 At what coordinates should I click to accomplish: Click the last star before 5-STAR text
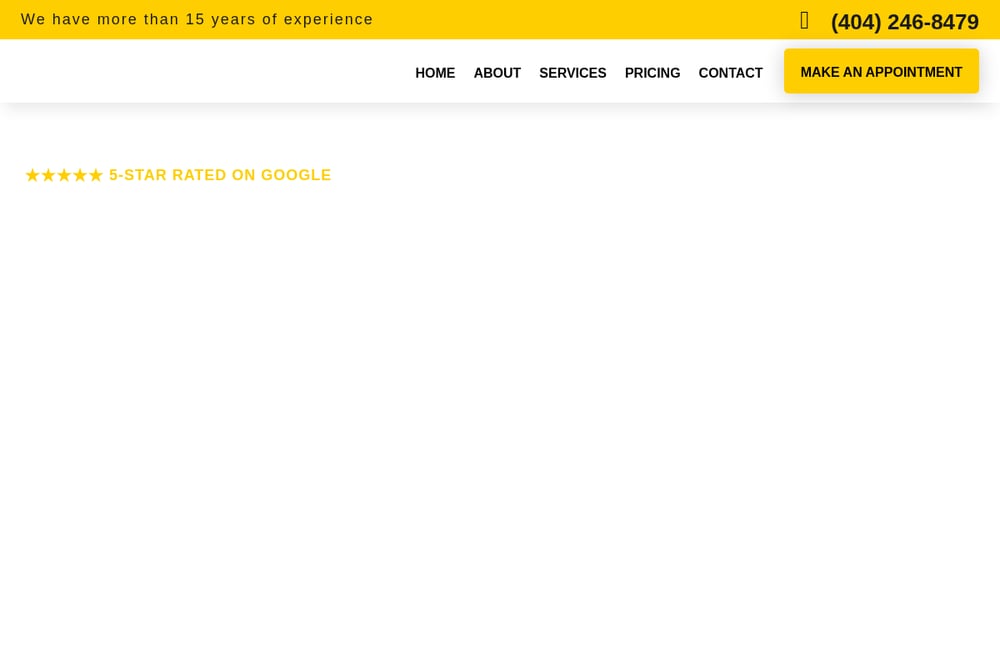click(x=96, y=175)
